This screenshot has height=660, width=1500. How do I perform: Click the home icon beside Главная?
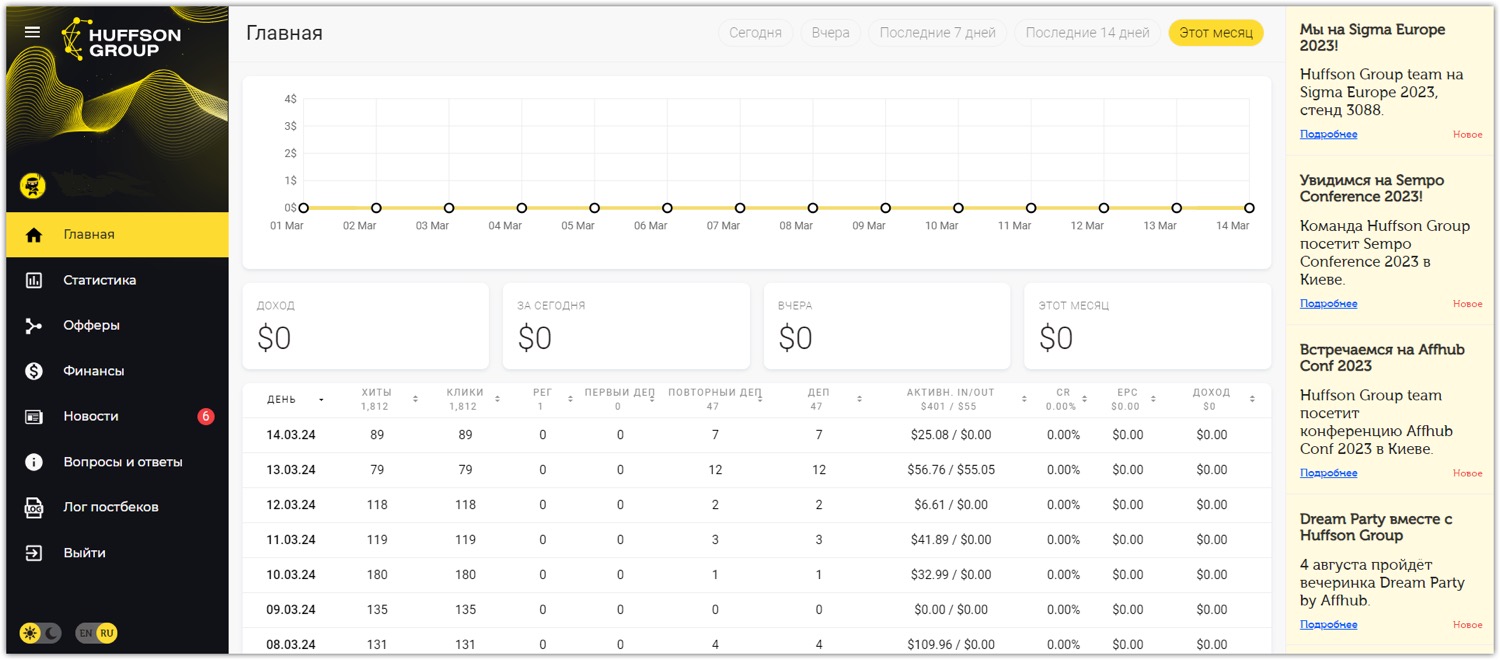click(x=34, y=235)
